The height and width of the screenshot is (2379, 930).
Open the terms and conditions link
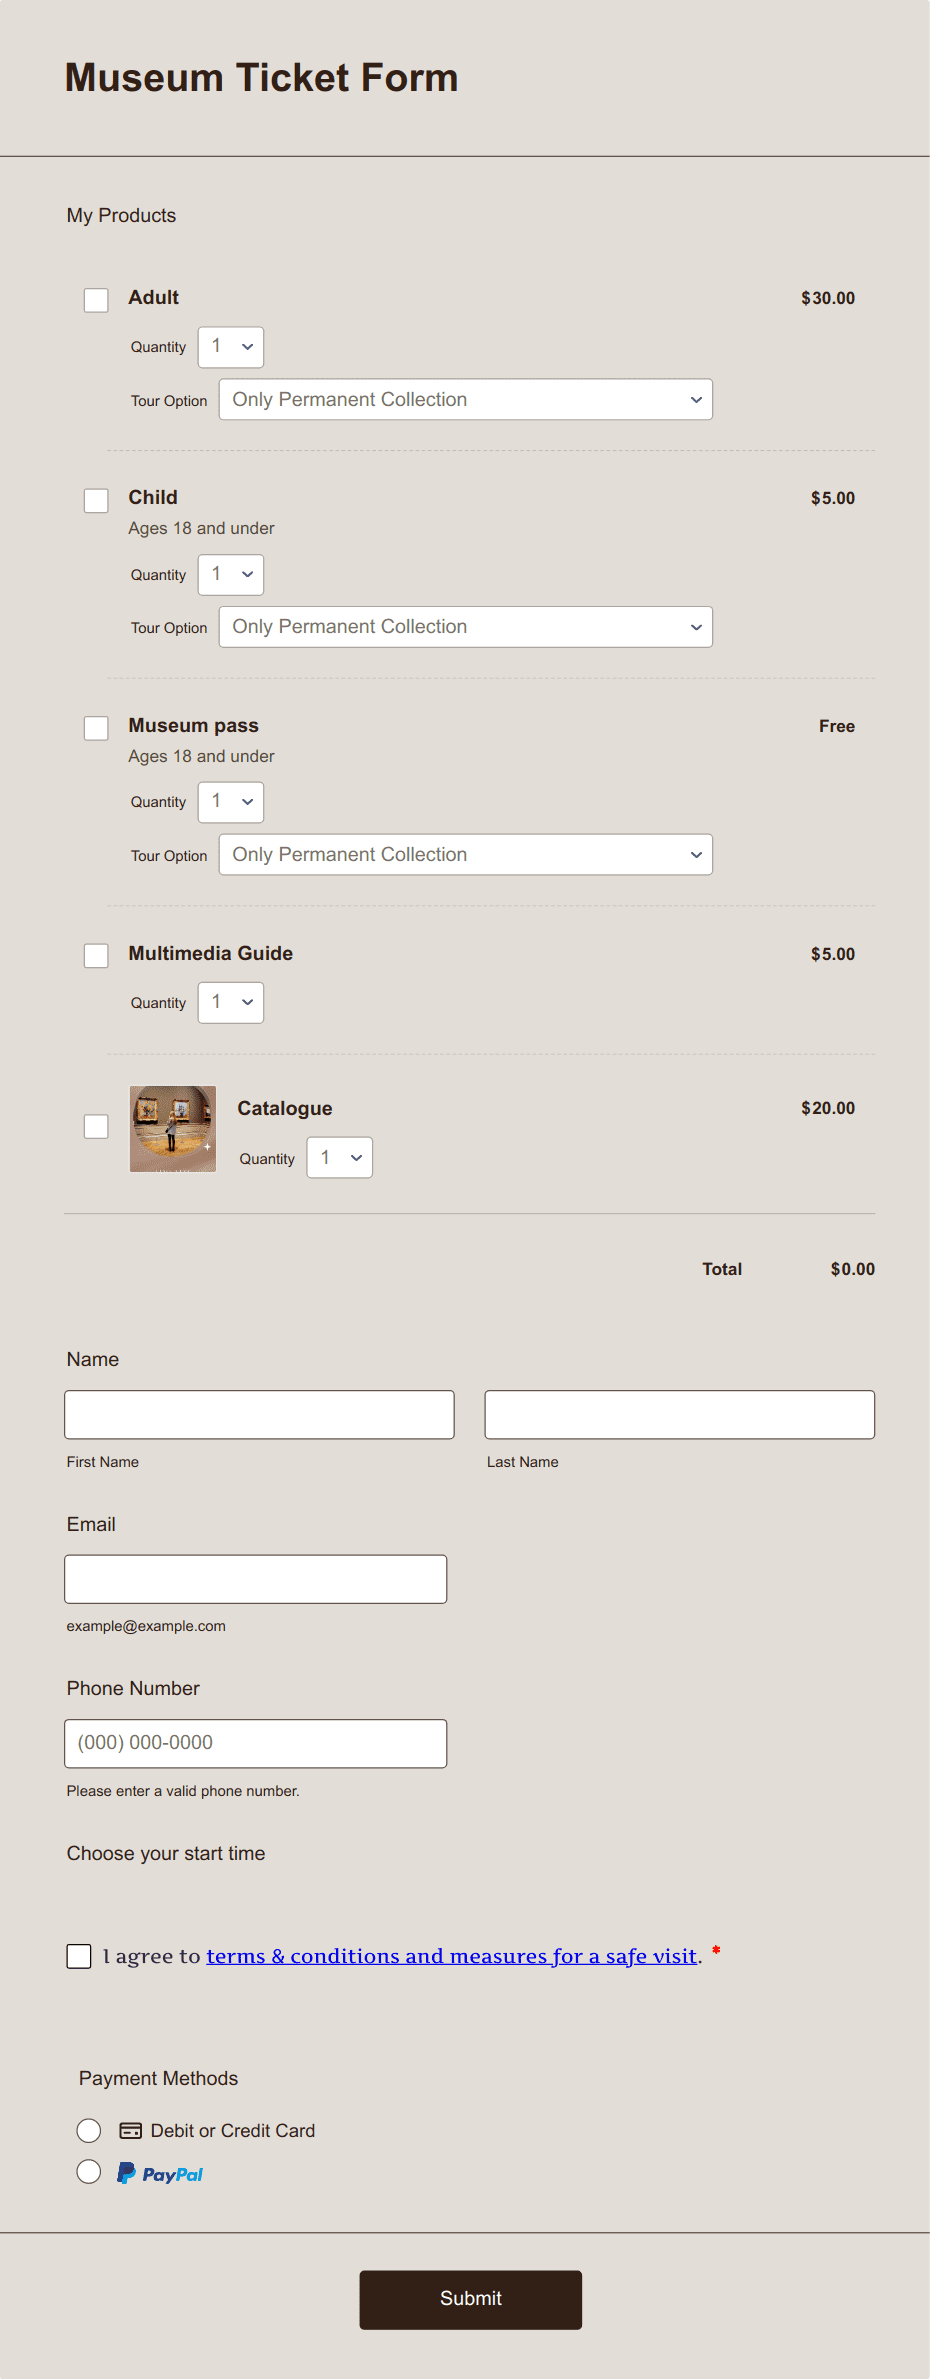(x=452, y=1956)
